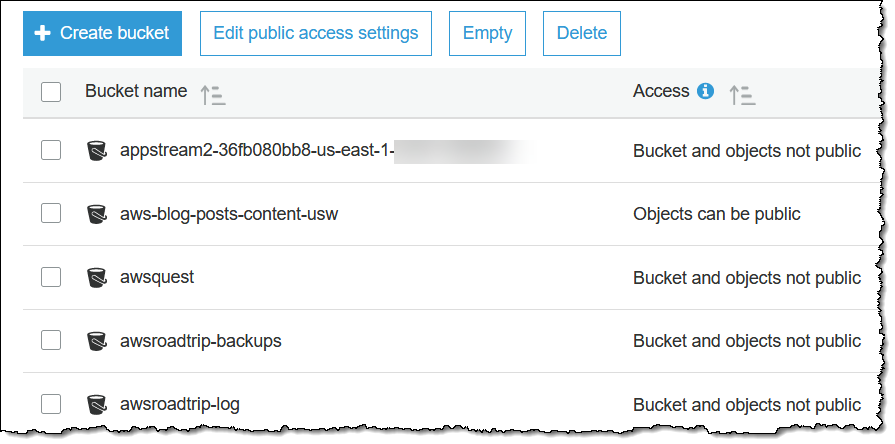Screen dimensions: 895x444
Task: Click bucket icon beside awsquest
Action: click(96, 277)
